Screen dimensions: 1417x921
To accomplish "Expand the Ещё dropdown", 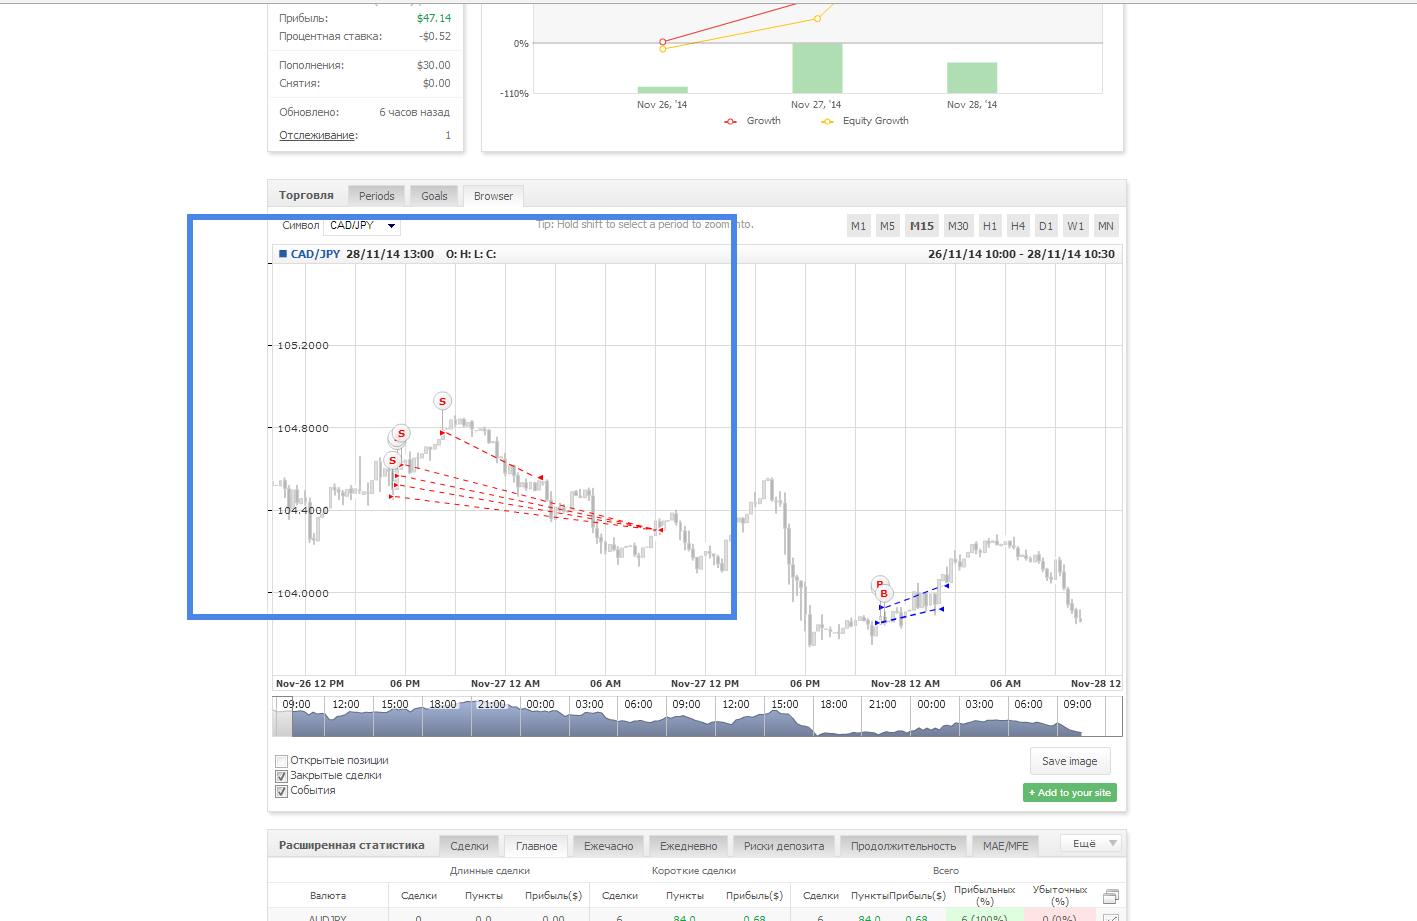I will point(1090,844).
